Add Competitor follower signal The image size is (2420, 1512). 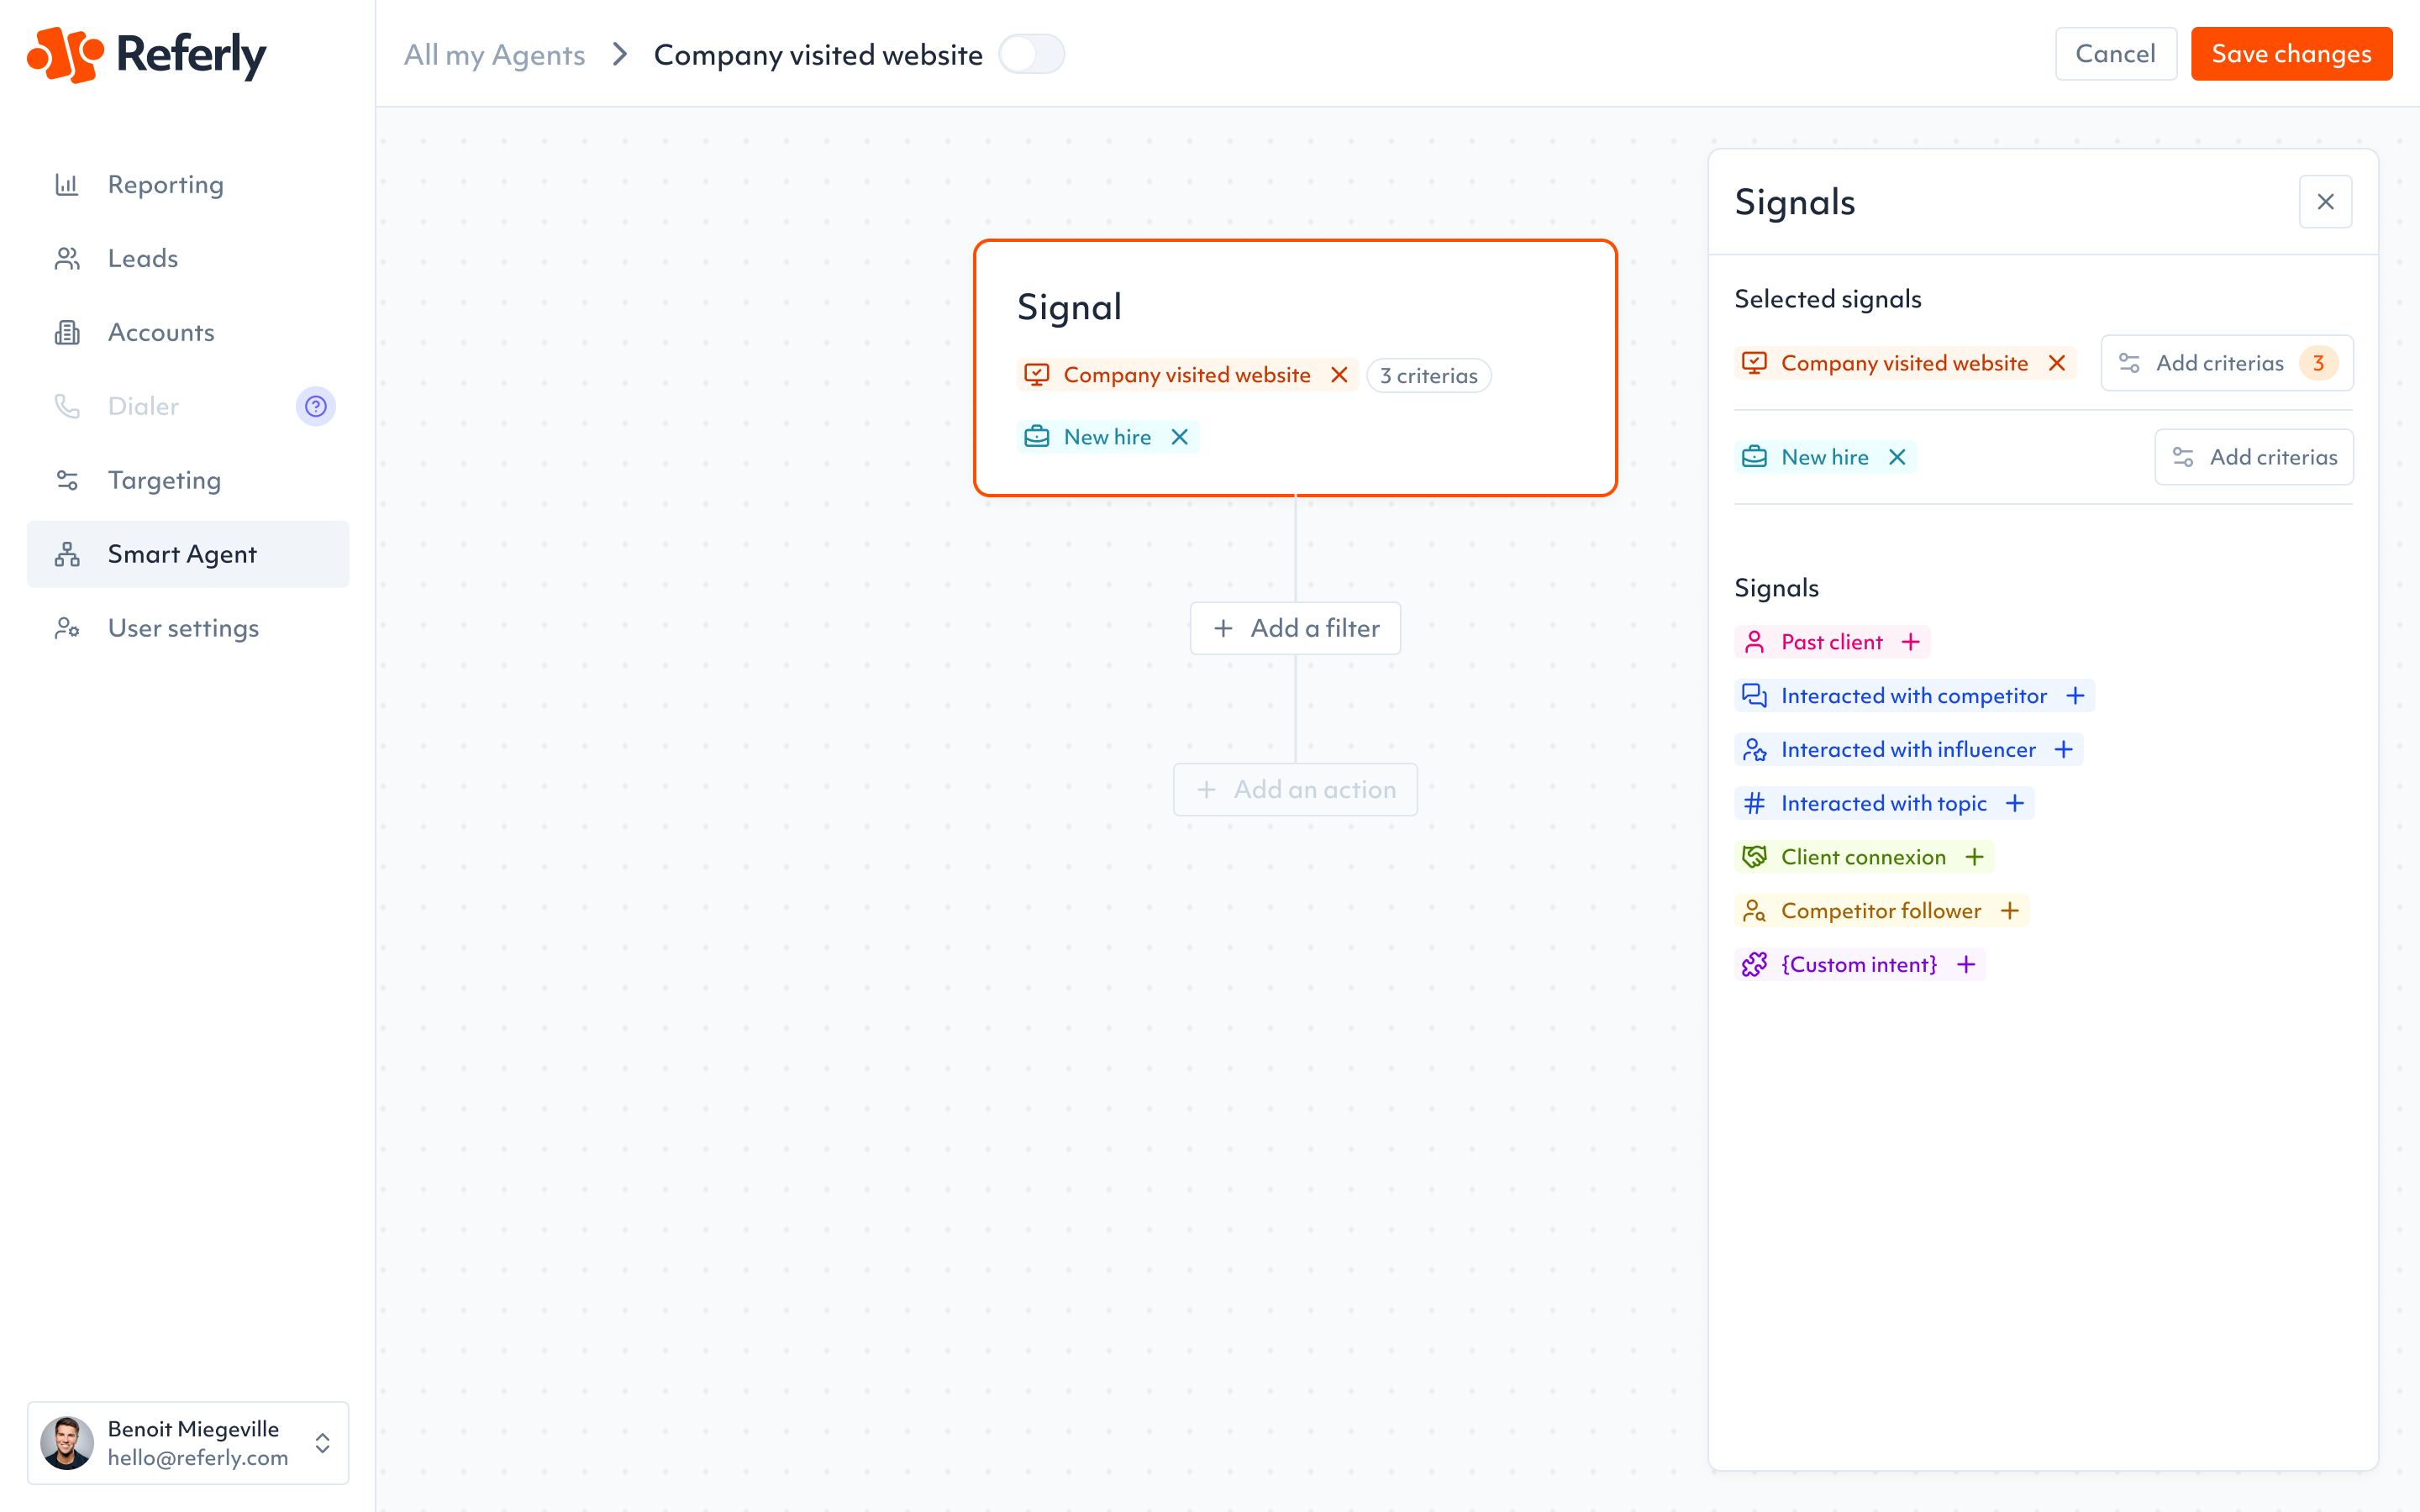coord(2010,911)
